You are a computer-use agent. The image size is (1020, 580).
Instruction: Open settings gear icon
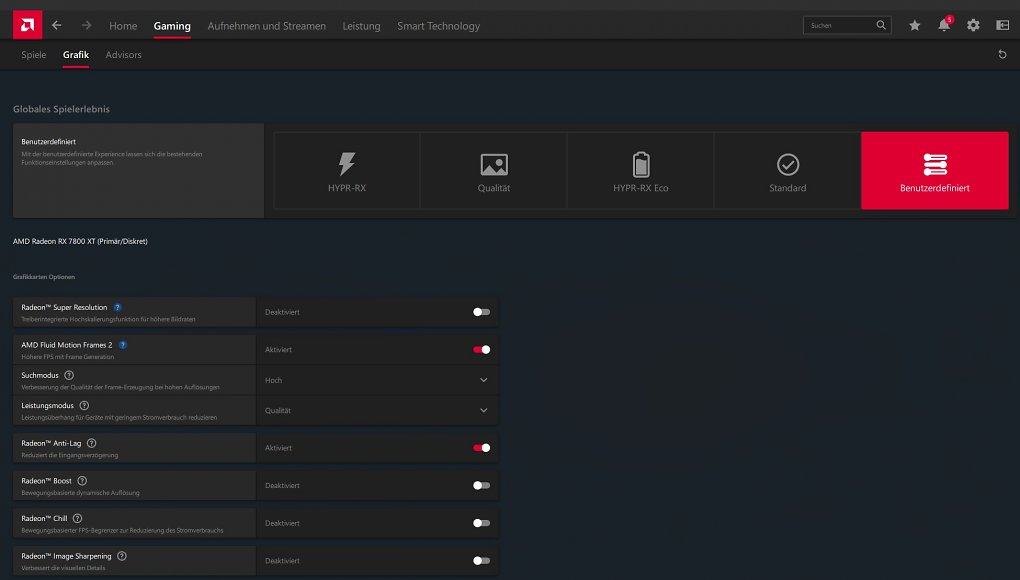point(973,25)
